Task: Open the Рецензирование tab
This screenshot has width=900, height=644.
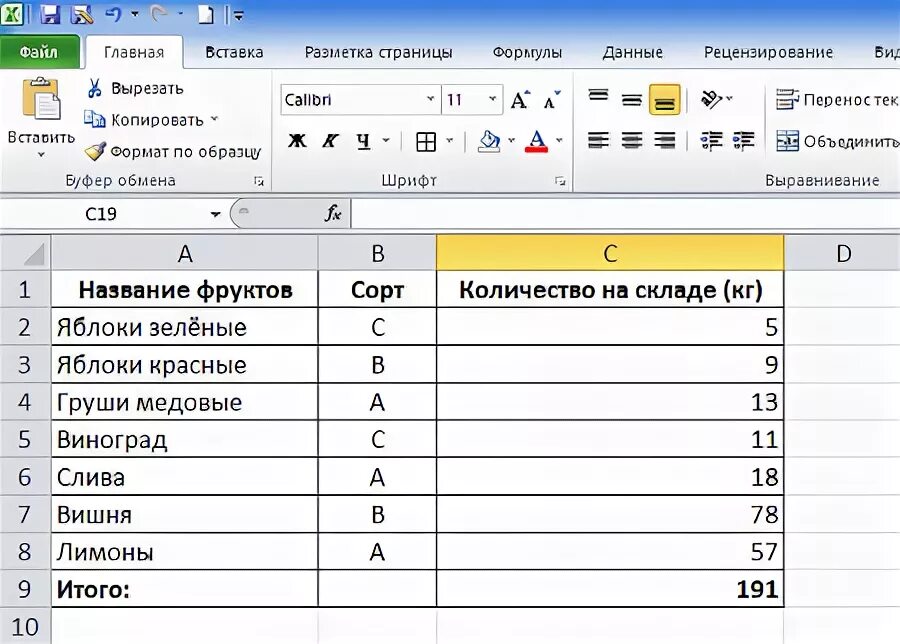Action: coord(768,52)
